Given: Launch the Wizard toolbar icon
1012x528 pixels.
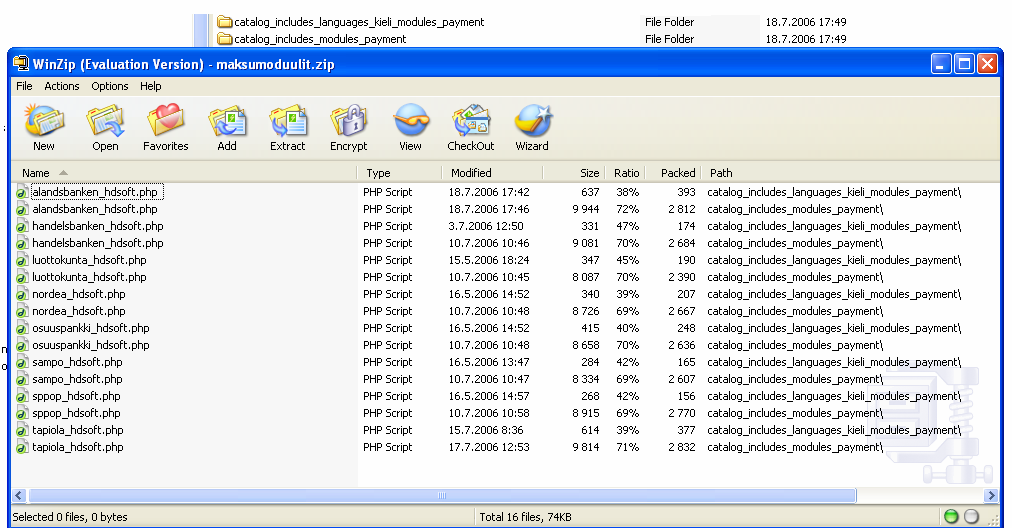Looking at the screenshot, I should pos(532,121).
